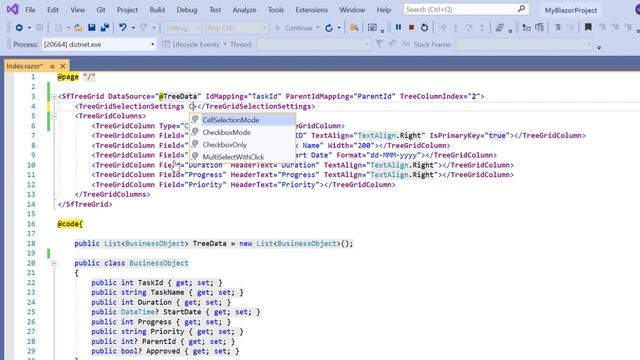Open the Hot Reload dropdown arrow
Image resolution: width=640 pixels, height=360 pixels.
(339, 28)
